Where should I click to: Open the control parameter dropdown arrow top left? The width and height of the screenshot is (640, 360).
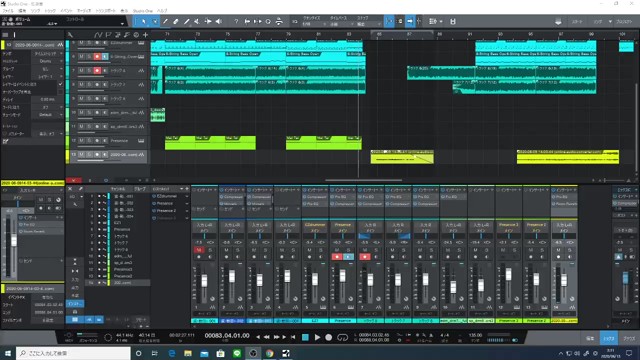coord(122,24)
